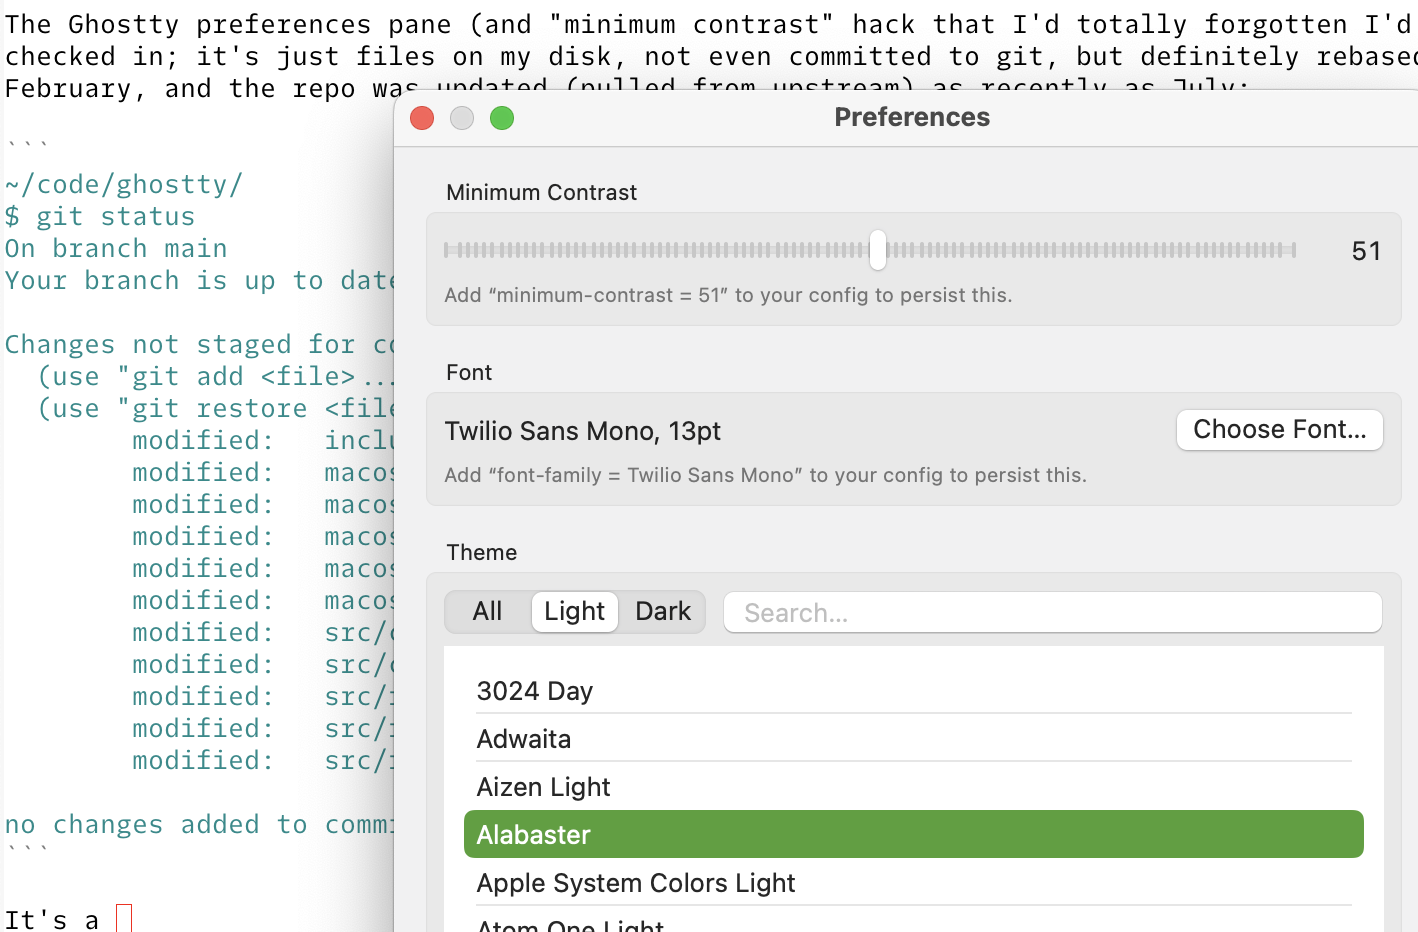Image resolution: width=1418 pixels, height=932 pixels.
Task: Click the Font section heading
Action: point(469,373)
